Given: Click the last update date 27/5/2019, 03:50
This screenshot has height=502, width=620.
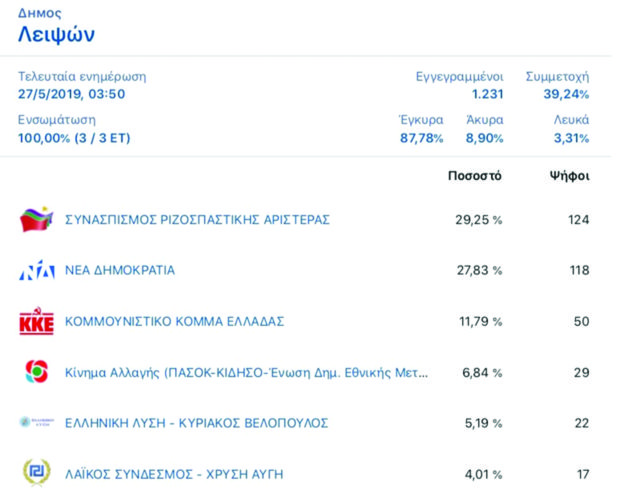Looking at the screenshot, I should 72,94.
